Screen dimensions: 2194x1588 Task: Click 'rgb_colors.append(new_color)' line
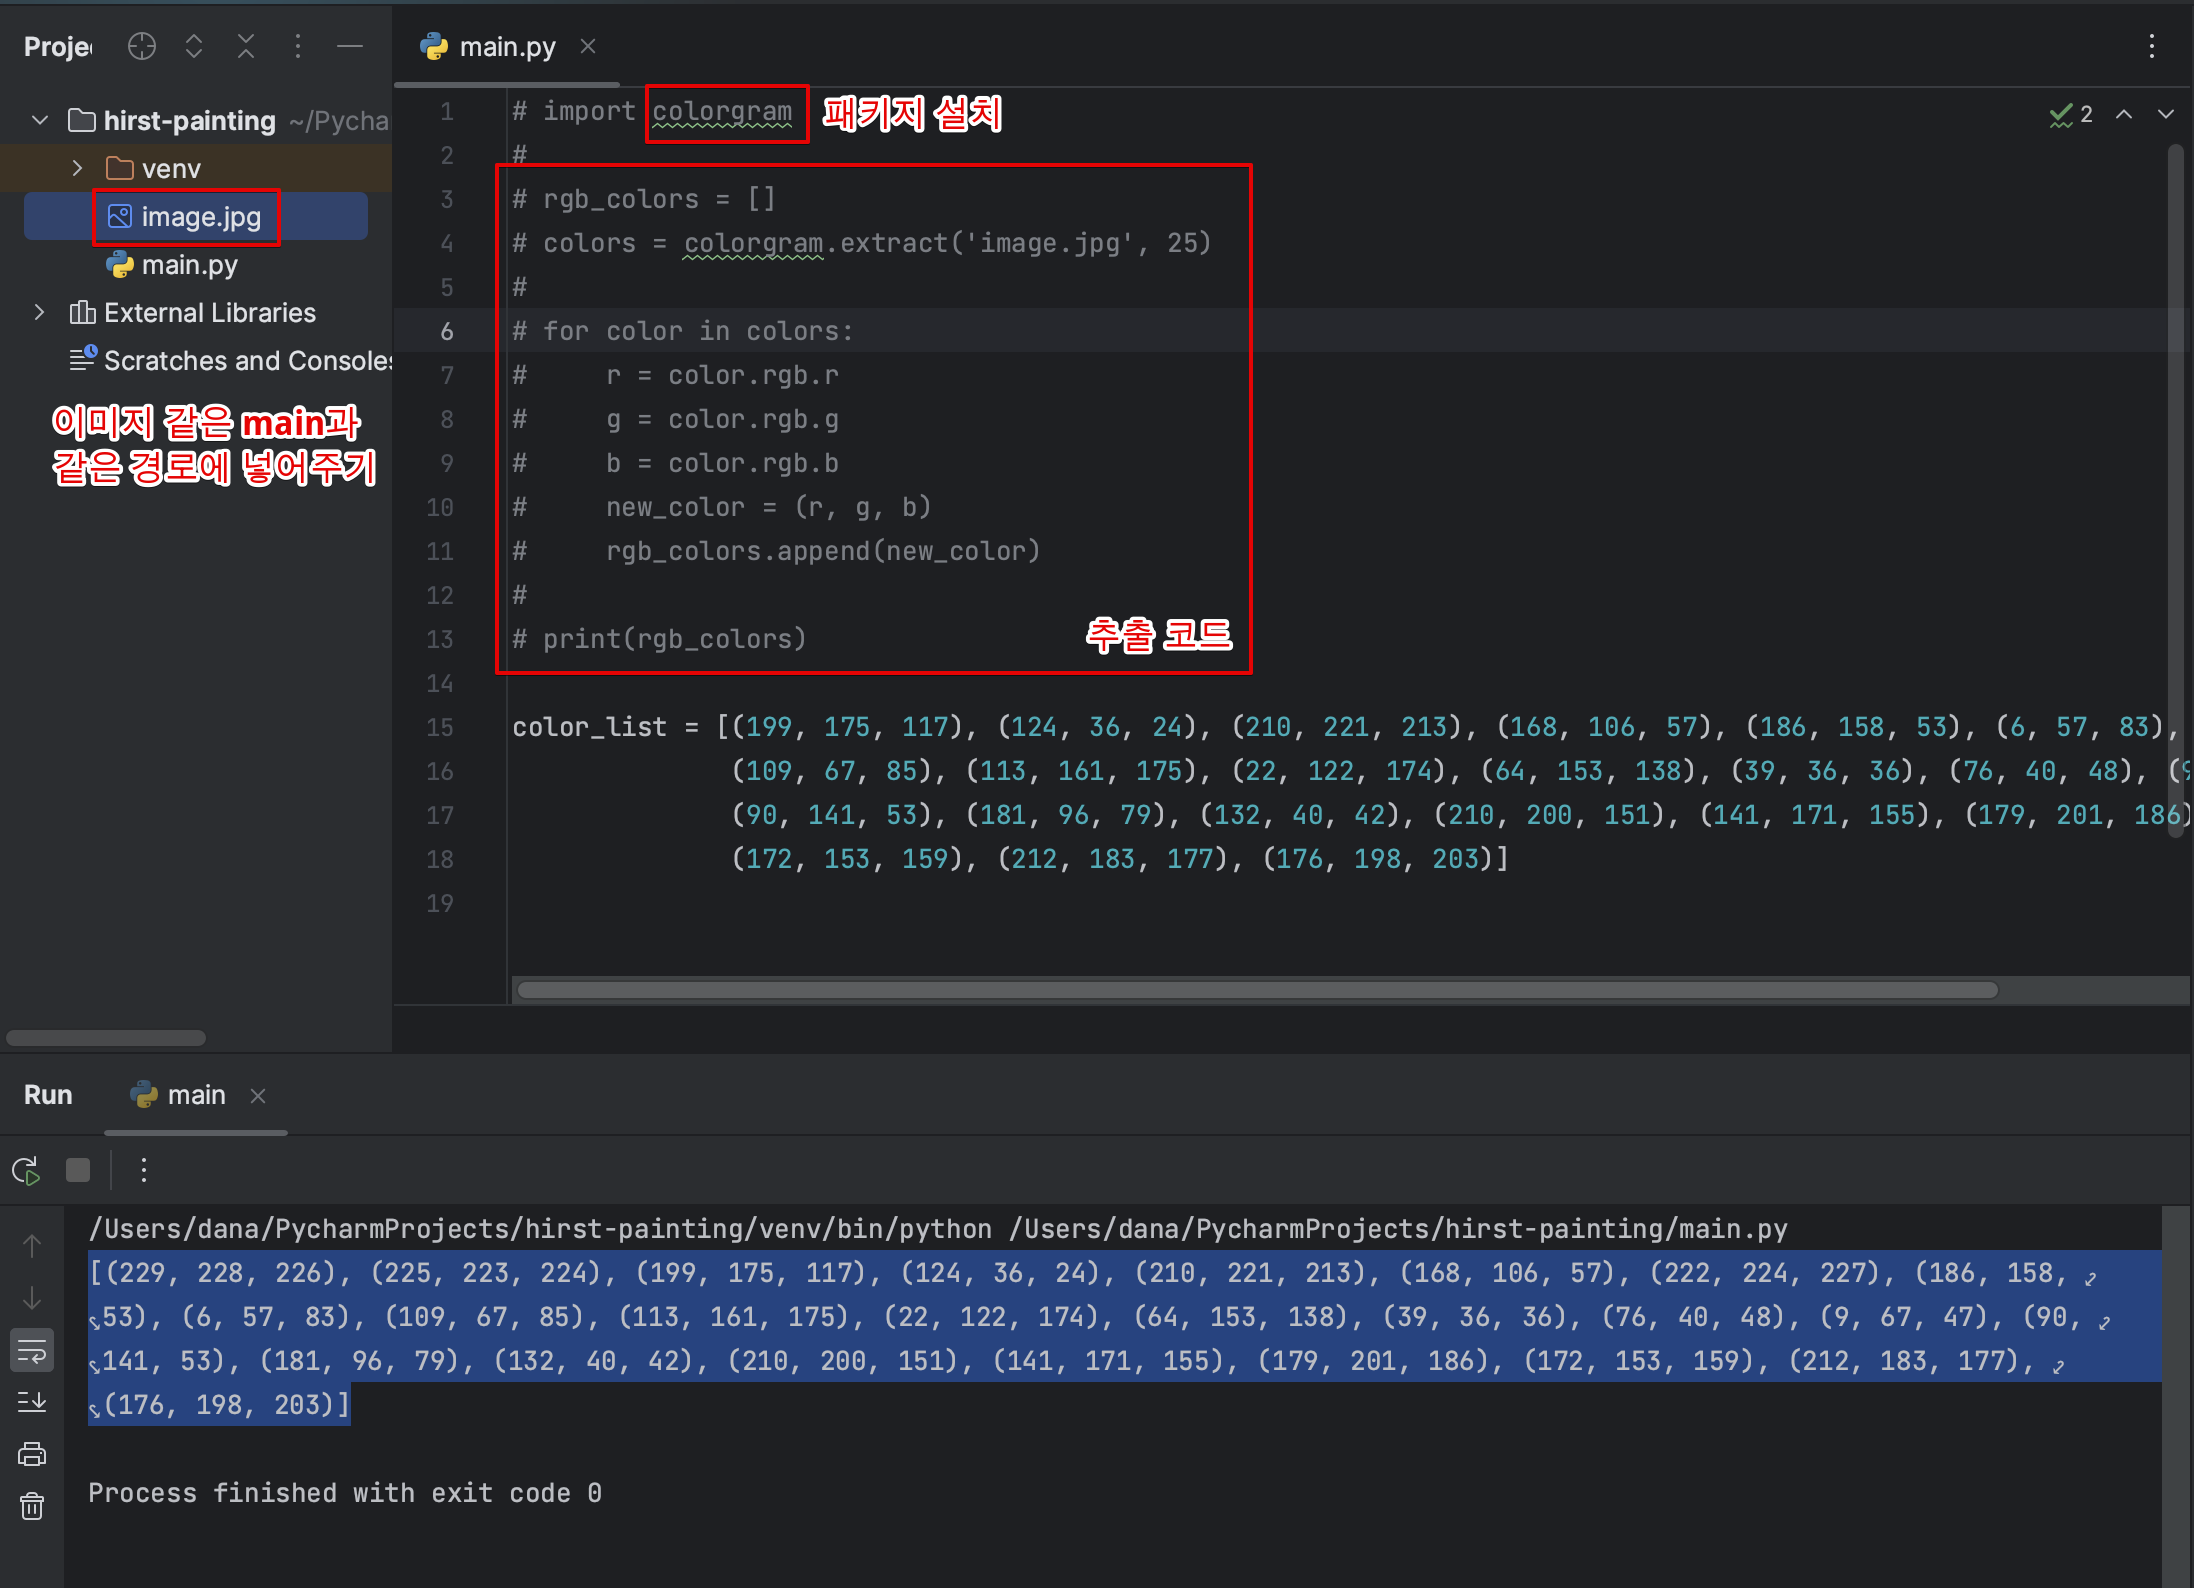pos(823,551)
